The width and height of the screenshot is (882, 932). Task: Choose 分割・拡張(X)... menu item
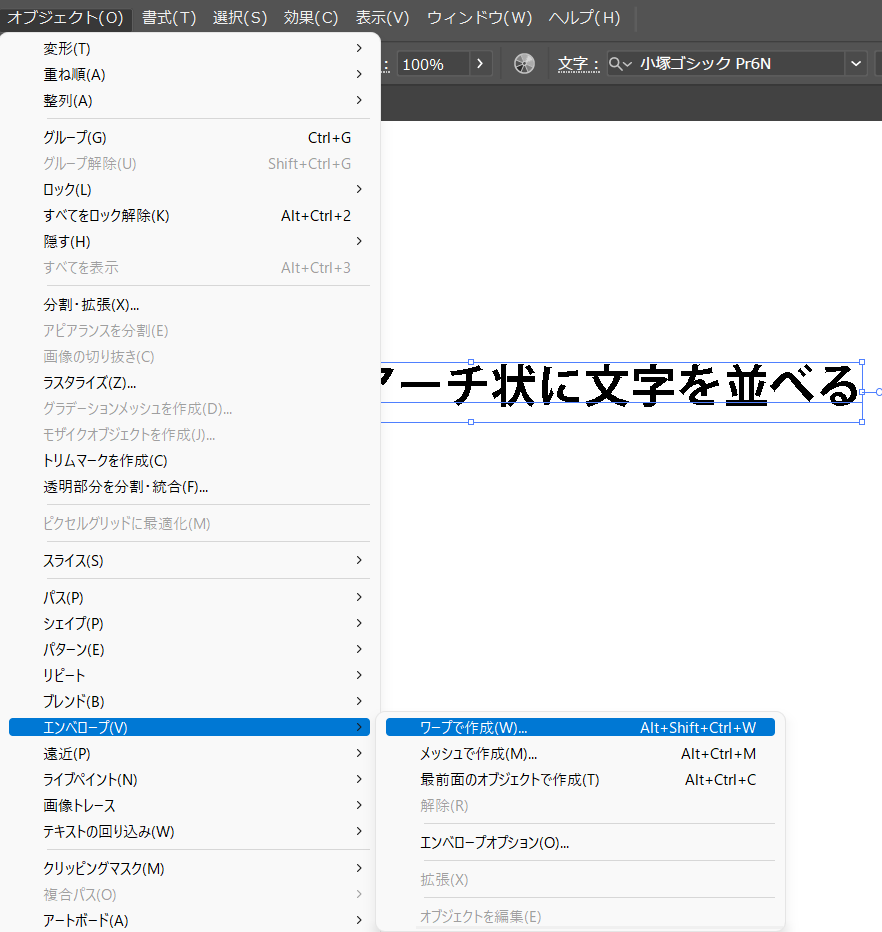(x=190, y=304)
